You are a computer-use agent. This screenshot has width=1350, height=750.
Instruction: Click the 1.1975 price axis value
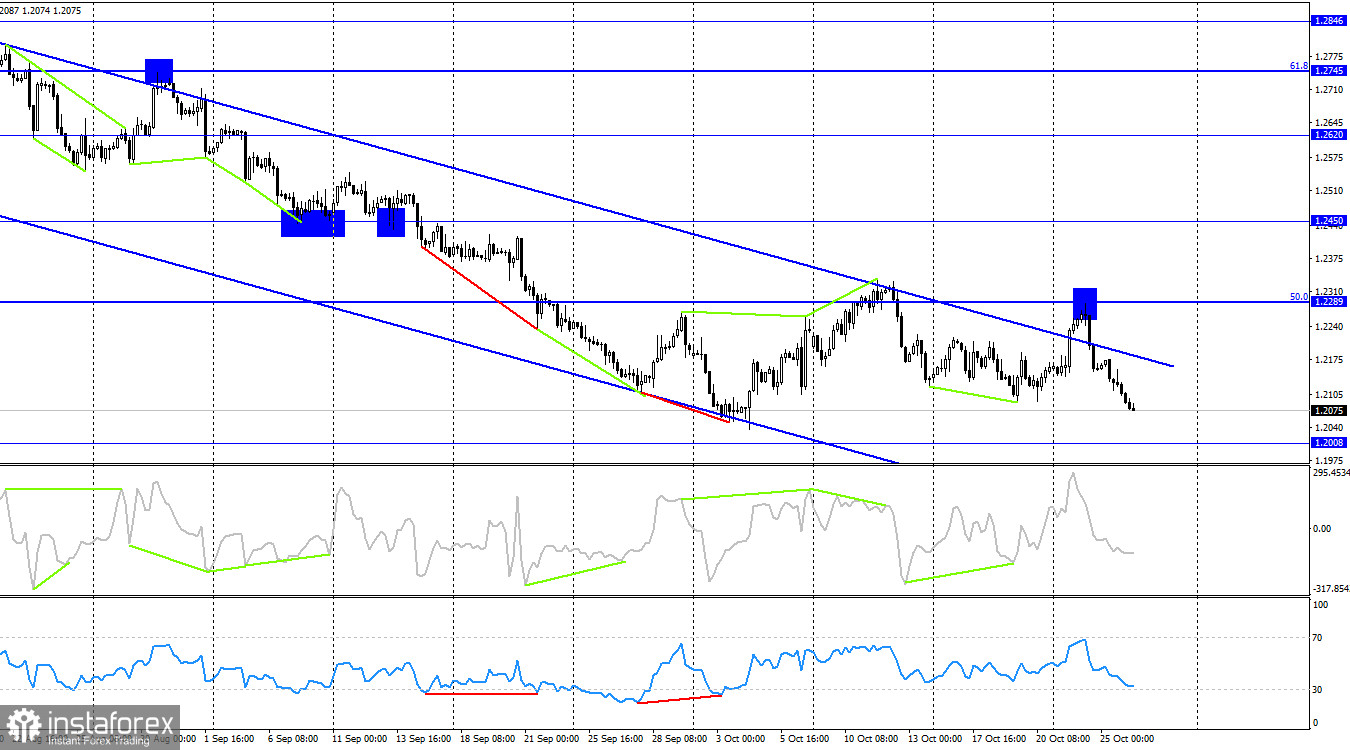click(x=1330, y=459)
